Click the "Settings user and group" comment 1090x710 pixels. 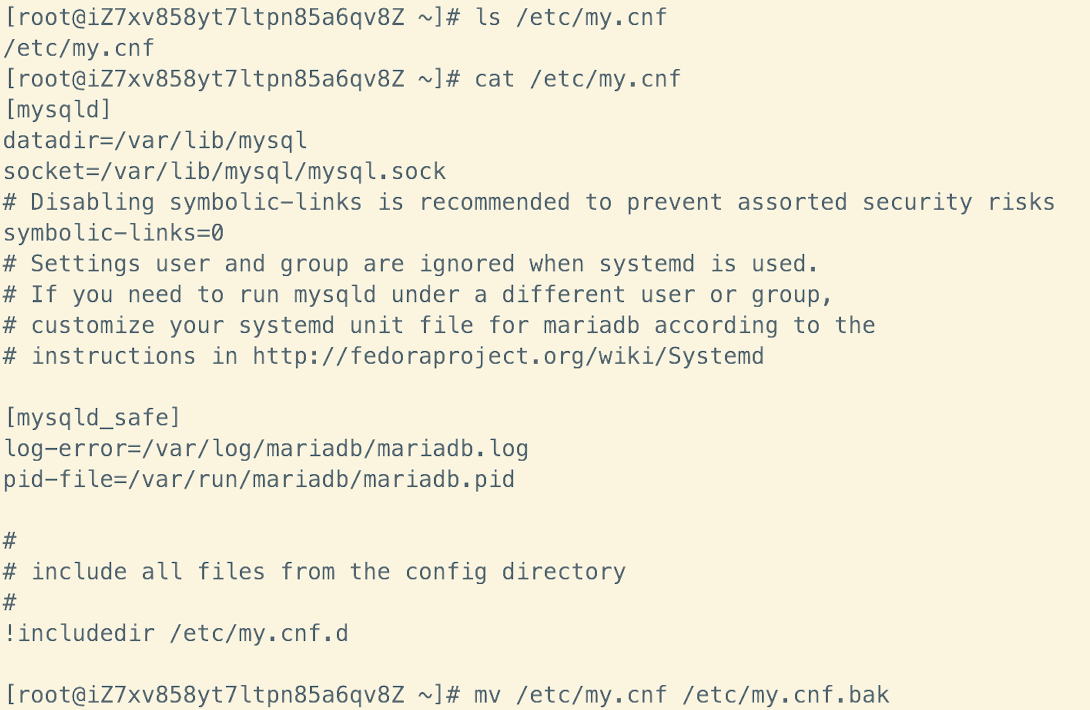410,264
